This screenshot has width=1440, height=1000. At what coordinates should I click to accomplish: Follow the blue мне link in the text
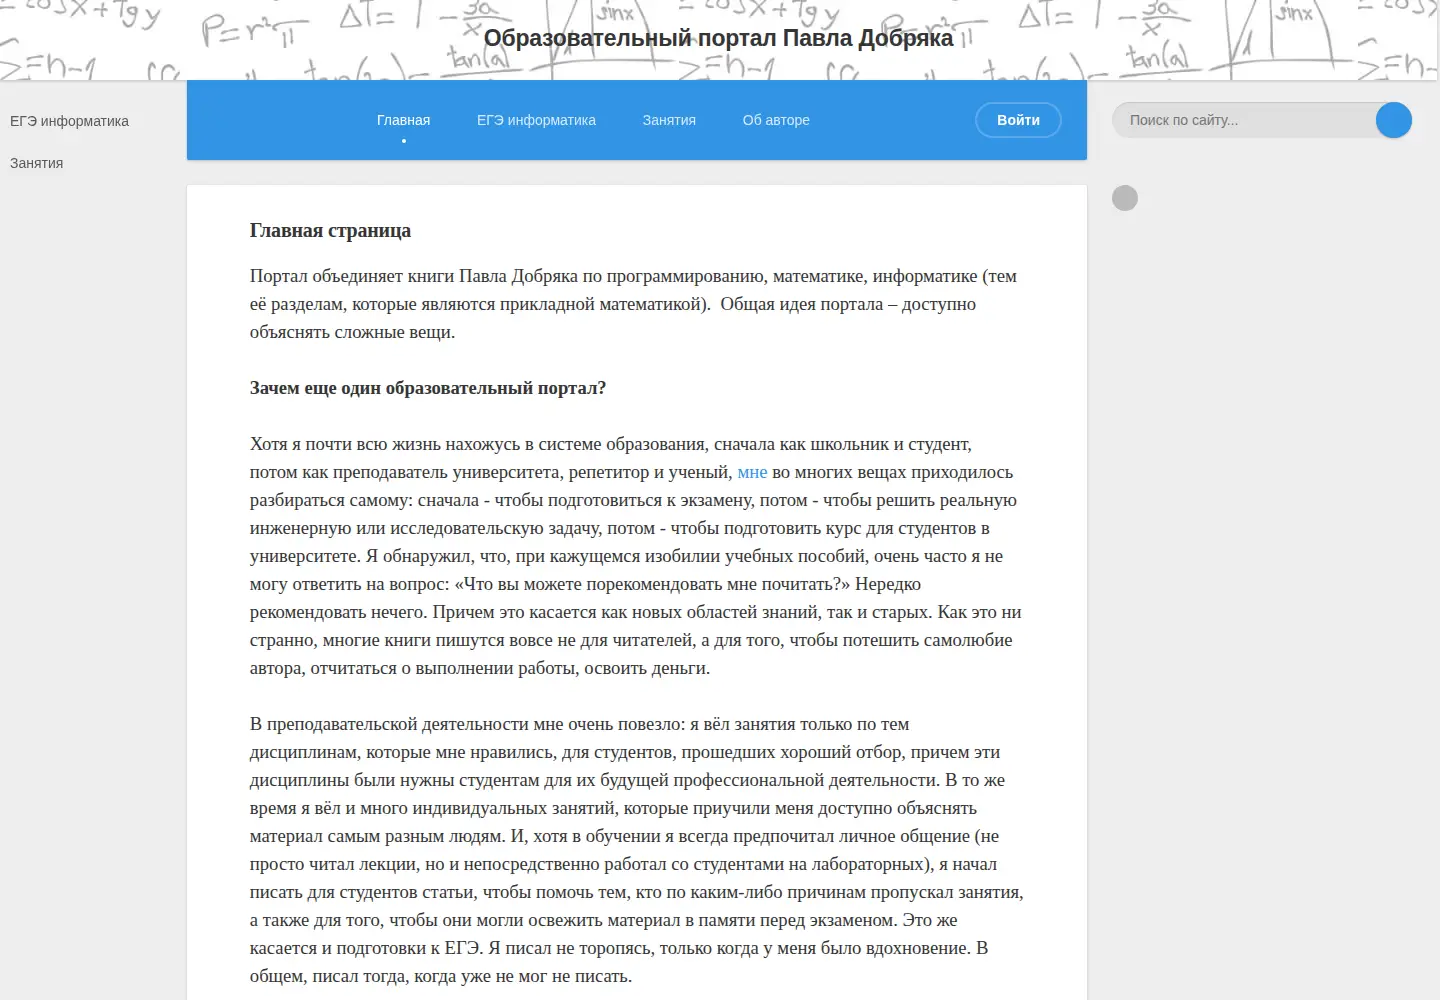[x=752, y=472]
